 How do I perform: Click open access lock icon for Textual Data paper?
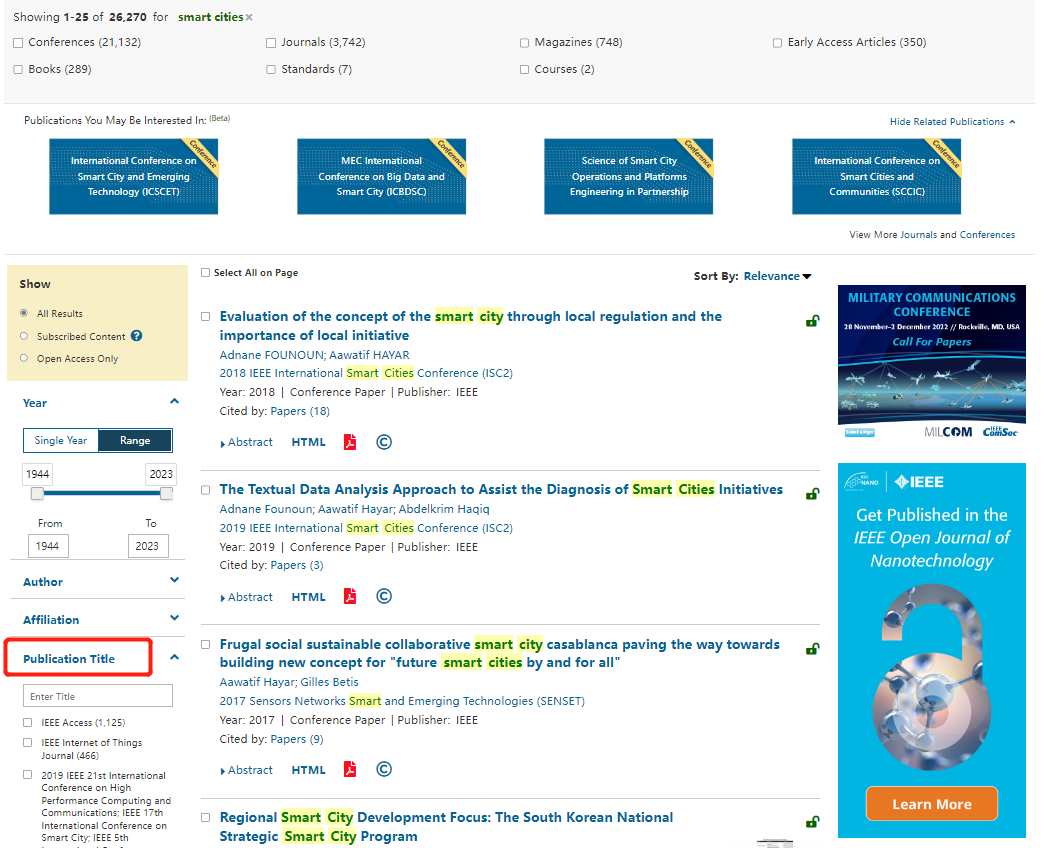pyautogui.click(x=813, y=495)
